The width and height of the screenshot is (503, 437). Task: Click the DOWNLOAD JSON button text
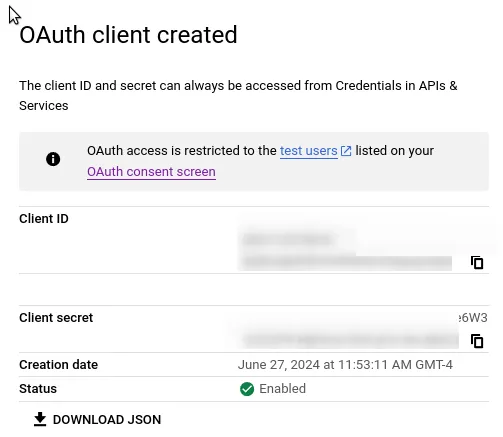pos(107,420)
